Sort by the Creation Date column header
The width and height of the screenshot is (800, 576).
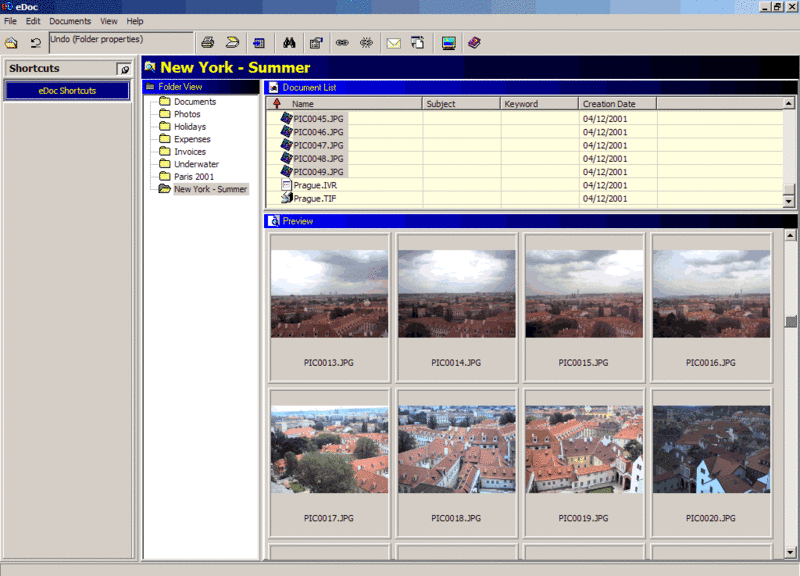click(618, 104)
